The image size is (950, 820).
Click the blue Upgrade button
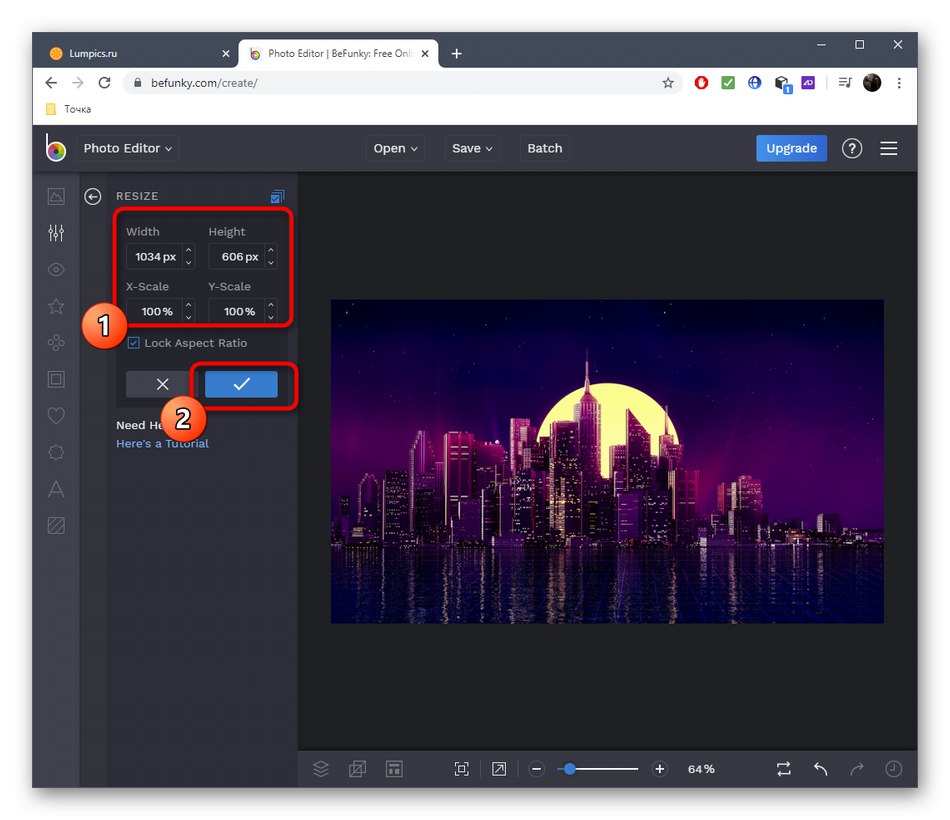point(791,148)
